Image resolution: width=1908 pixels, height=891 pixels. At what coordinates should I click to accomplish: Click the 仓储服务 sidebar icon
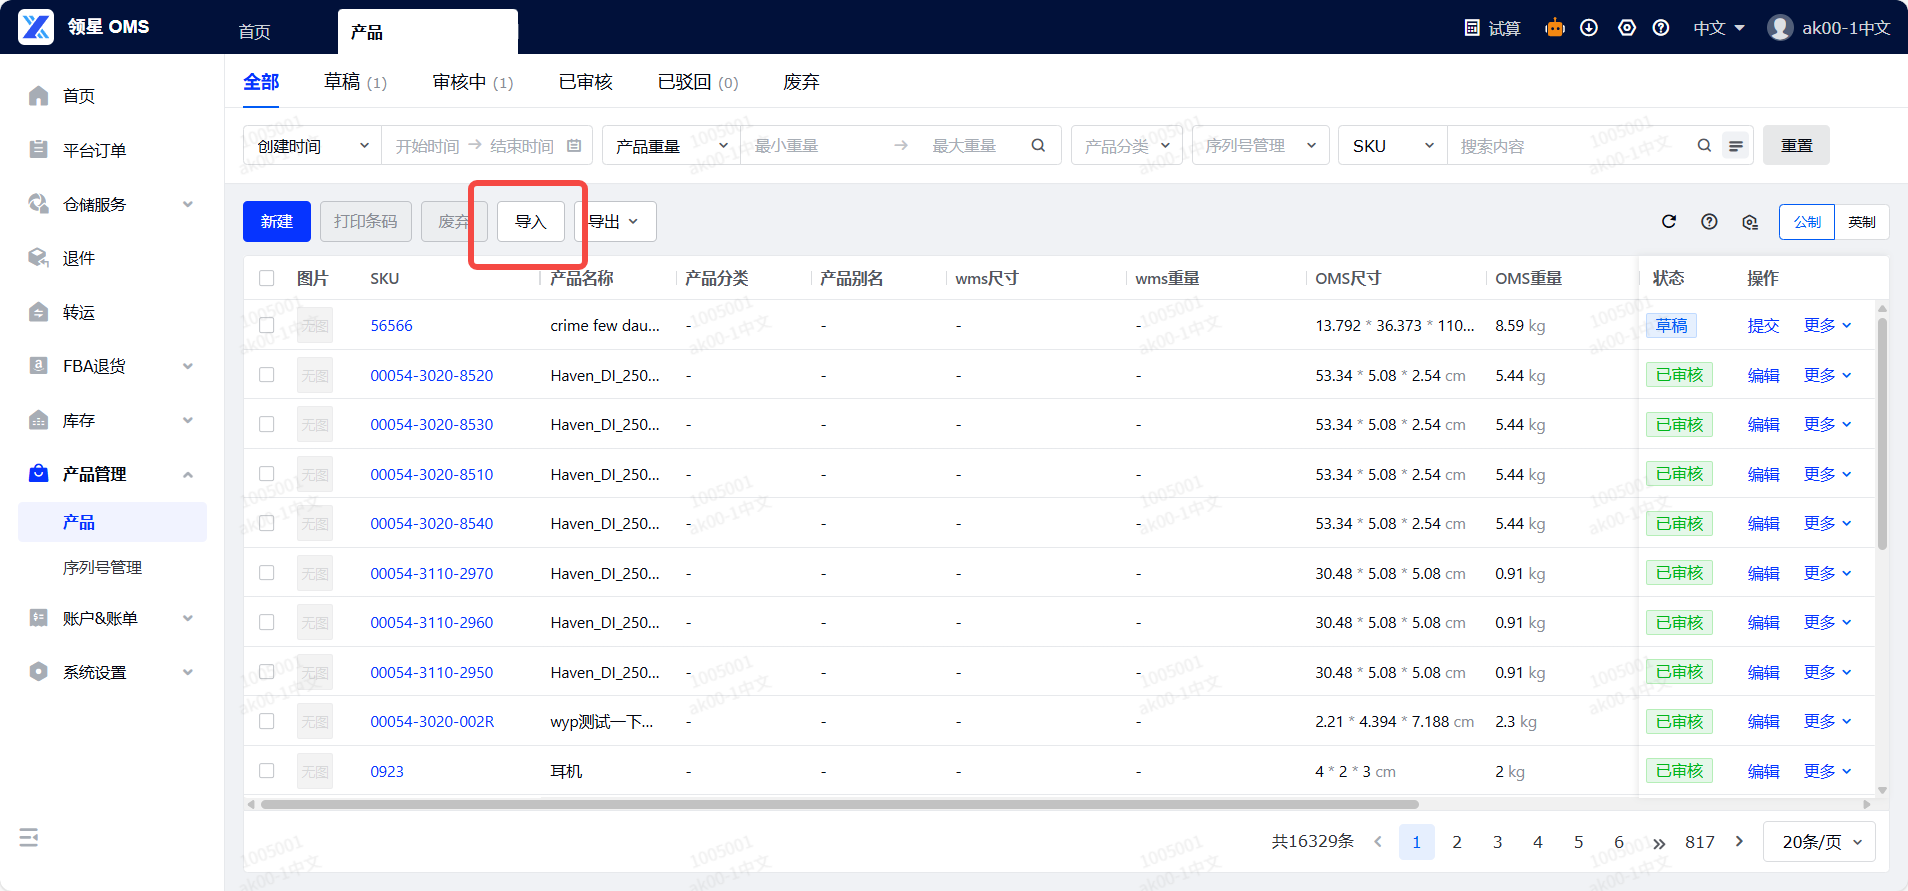39,204
